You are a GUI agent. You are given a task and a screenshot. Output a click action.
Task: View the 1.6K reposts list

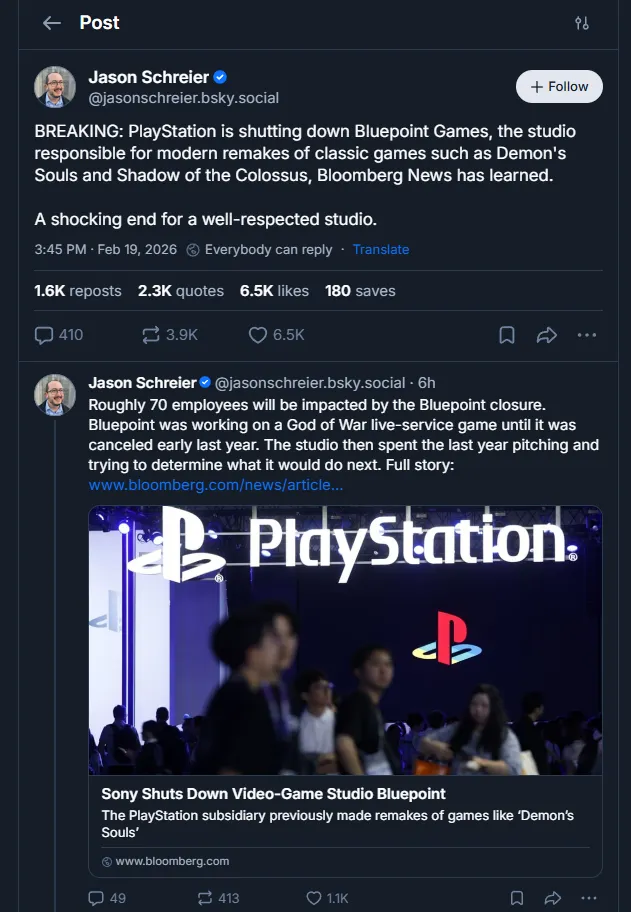pyautogui.click(x=77, y=291)
